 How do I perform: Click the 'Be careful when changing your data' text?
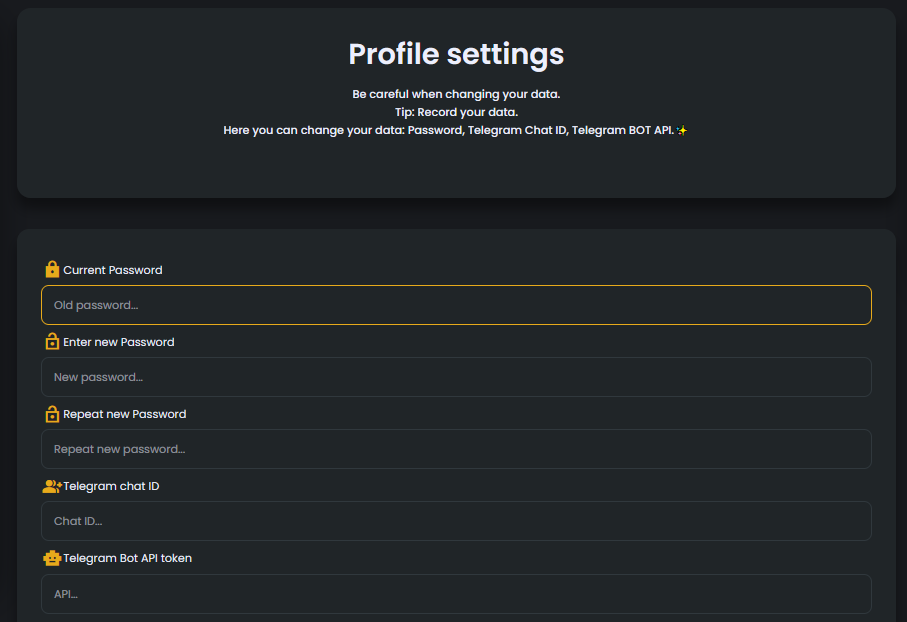(x=456, y=94)
